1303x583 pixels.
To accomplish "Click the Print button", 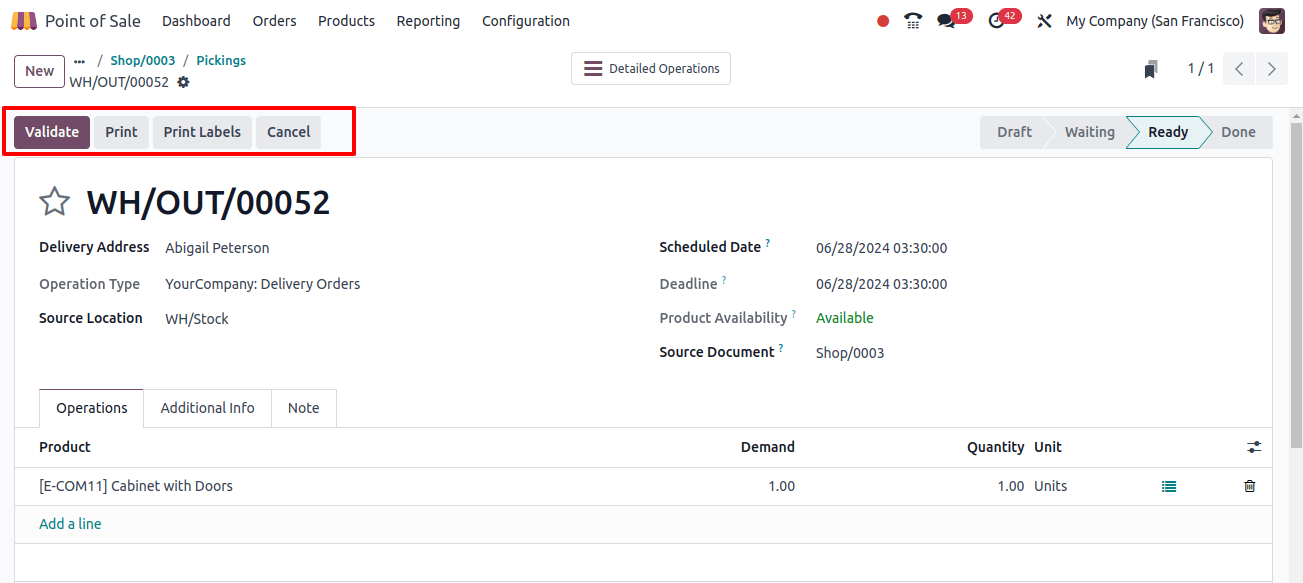I will [x=122, y=132].
